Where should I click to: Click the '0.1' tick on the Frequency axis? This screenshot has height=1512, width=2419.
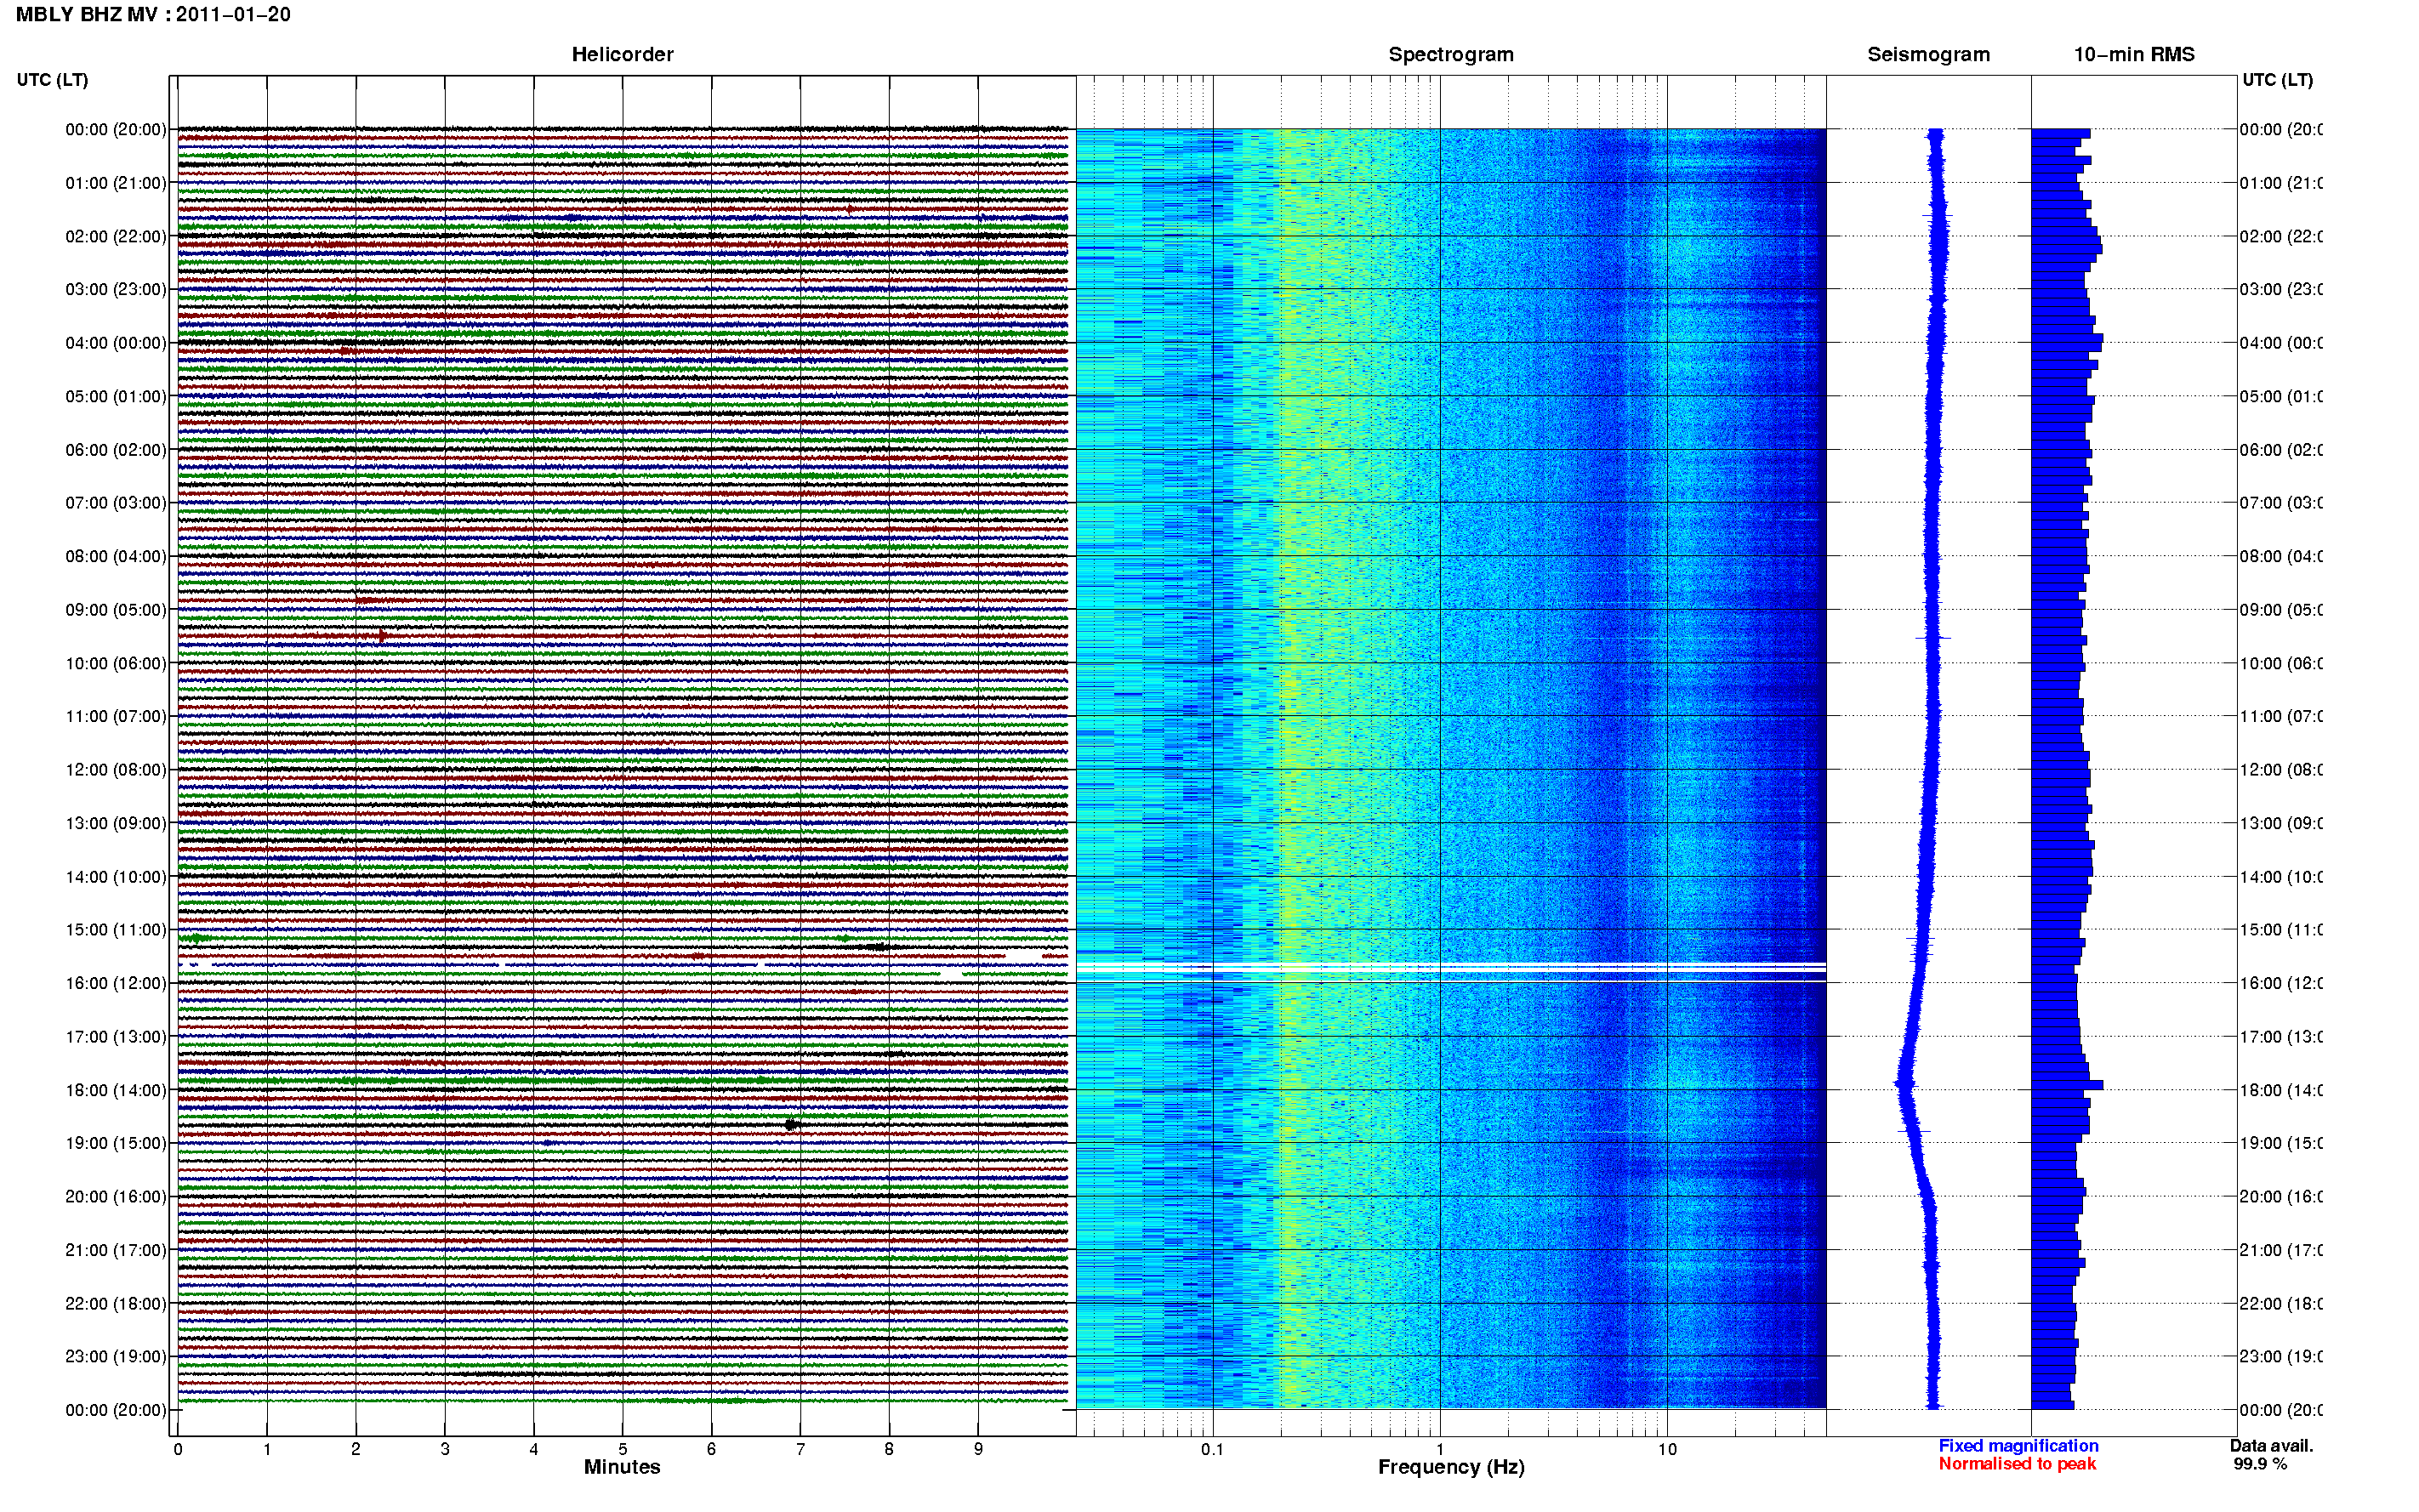(x=1212, y=1449)
